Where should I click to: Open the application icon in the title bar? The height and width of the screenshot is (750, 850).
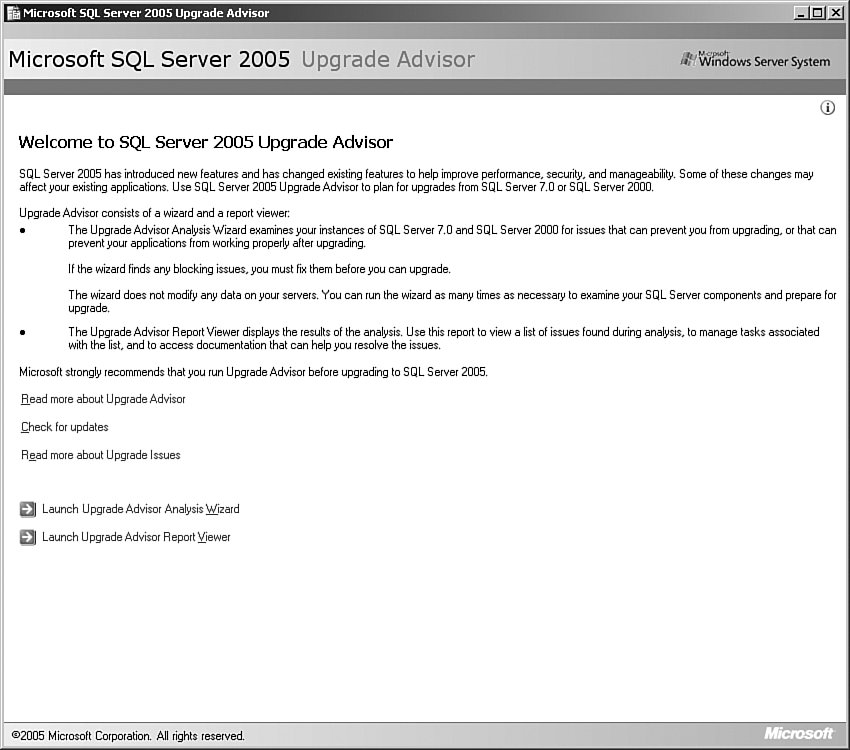point(13,13)
